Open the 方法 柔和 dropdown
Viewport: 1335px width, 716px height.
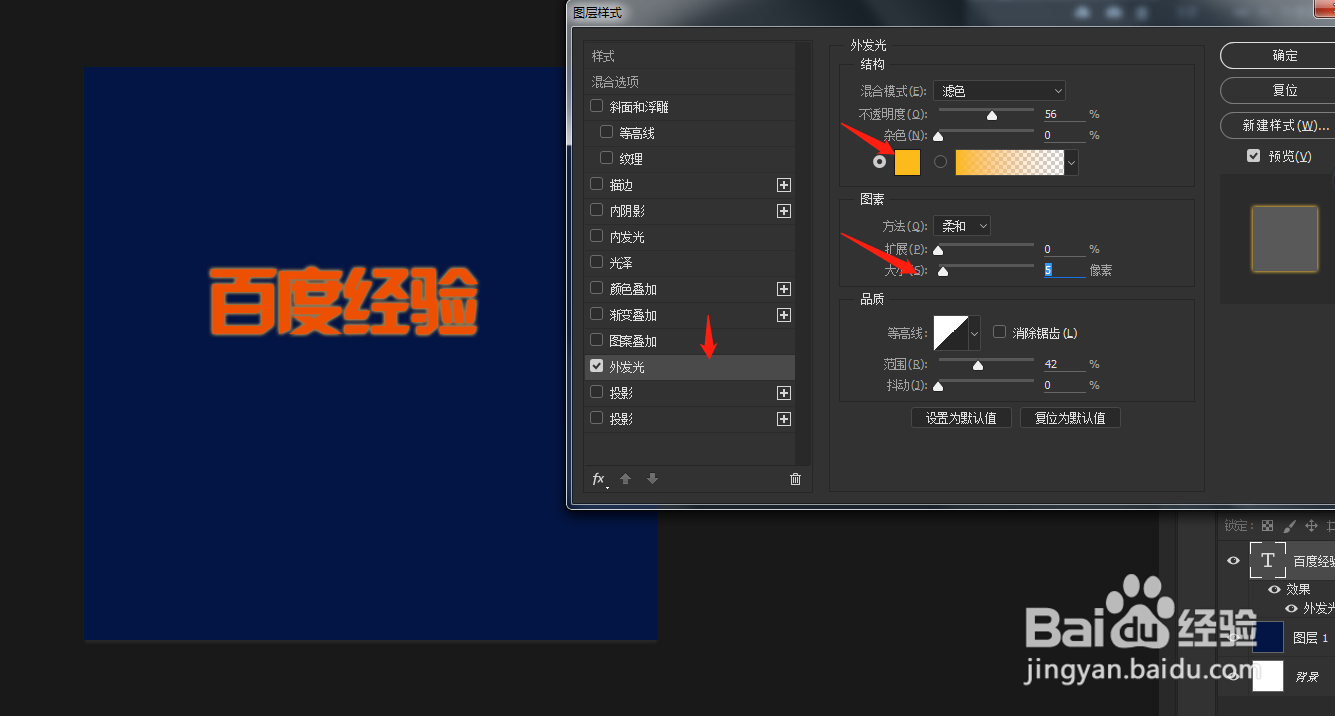pos(962,226)
